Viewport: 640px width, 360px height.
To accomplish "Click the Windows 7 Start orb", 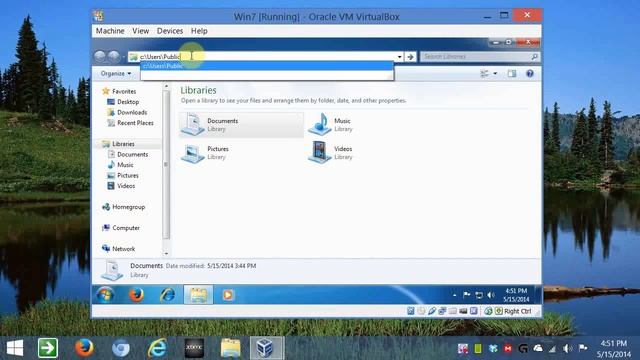I will tap(105, 295).
